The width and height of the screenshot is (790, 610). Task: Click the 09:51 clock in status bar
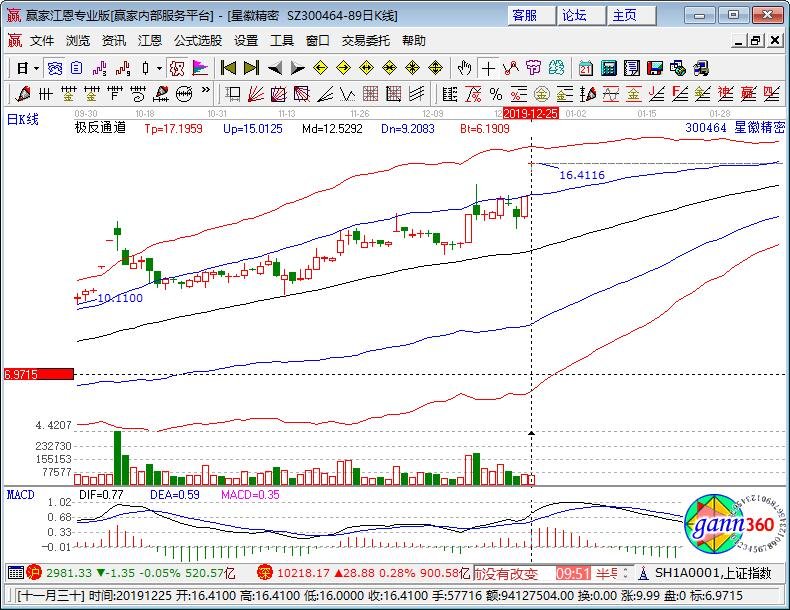pyautogui.click(x=573, y=573)
